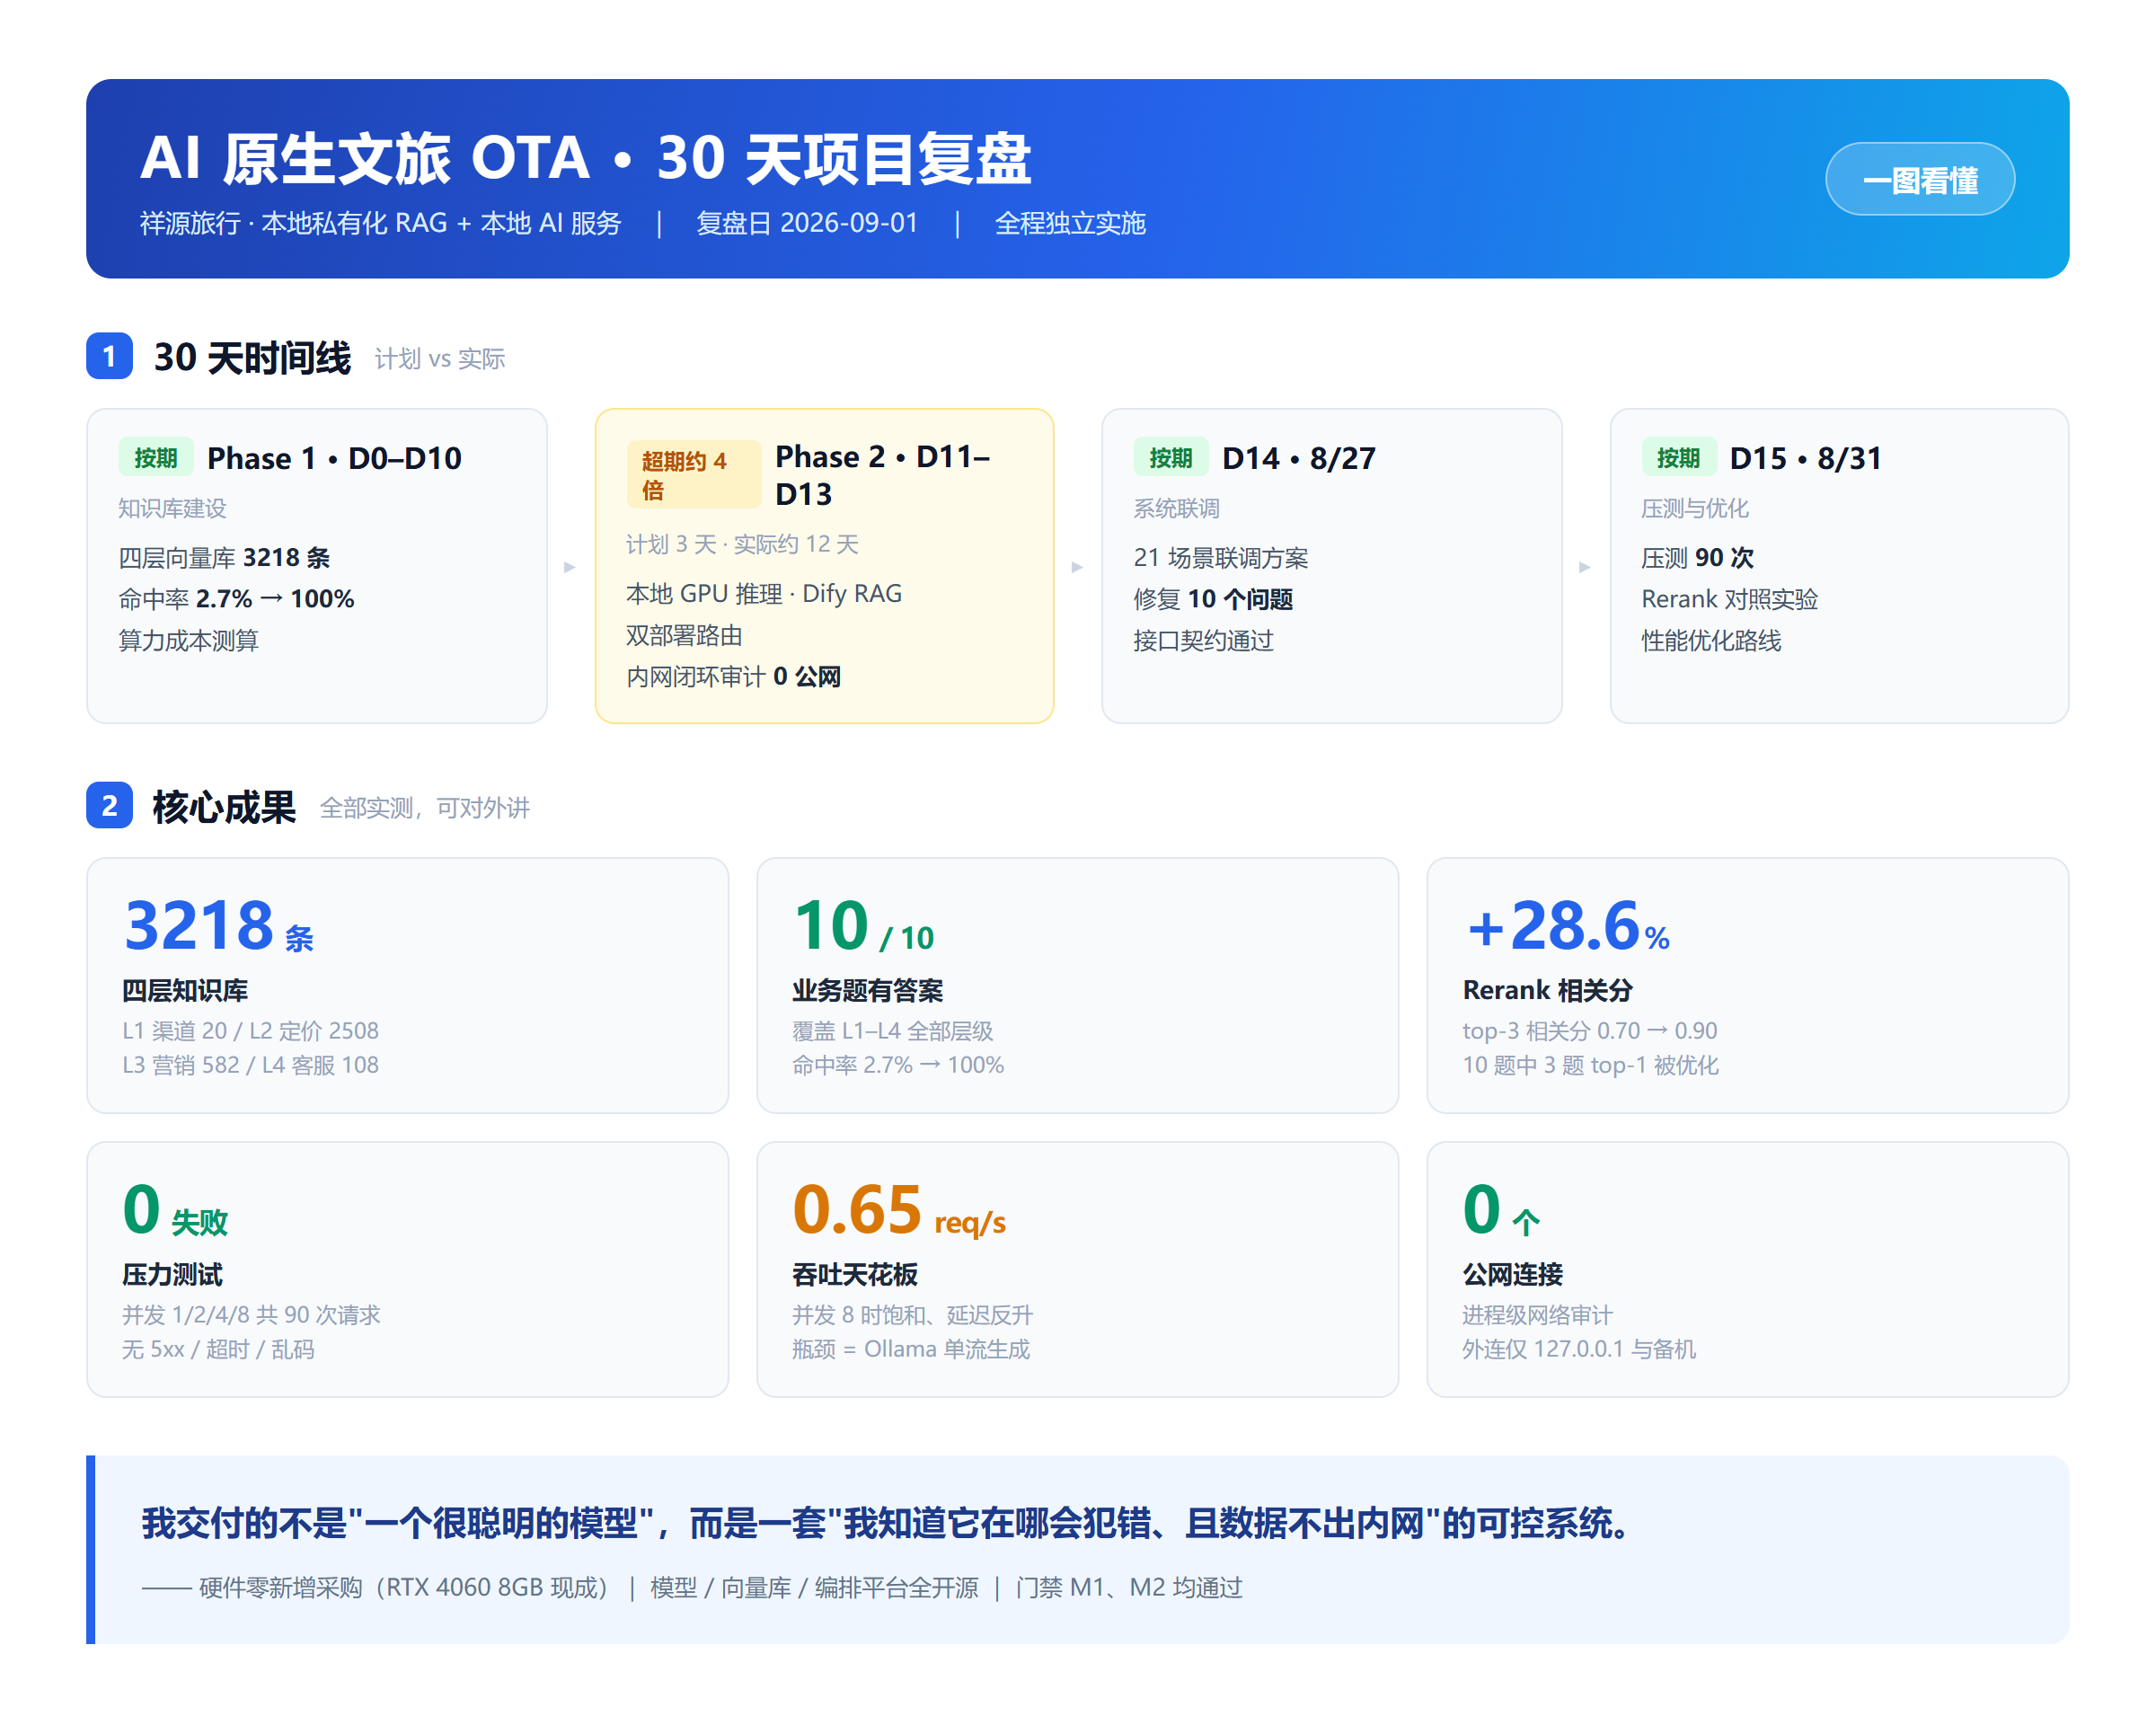This screenshot has width=2156, height=1716.
Task: Click the bottom summary quote banner
Action: [1077, 1549]
